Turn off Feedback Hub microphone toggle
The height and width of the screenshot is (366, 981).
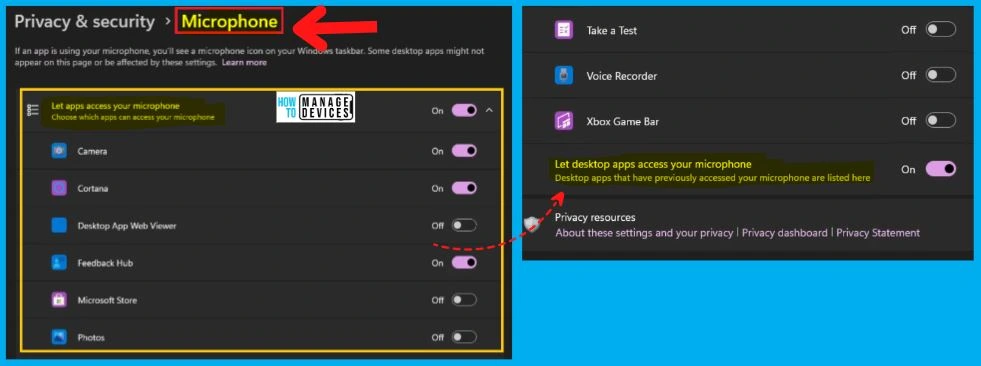click(x=464, y=263)
